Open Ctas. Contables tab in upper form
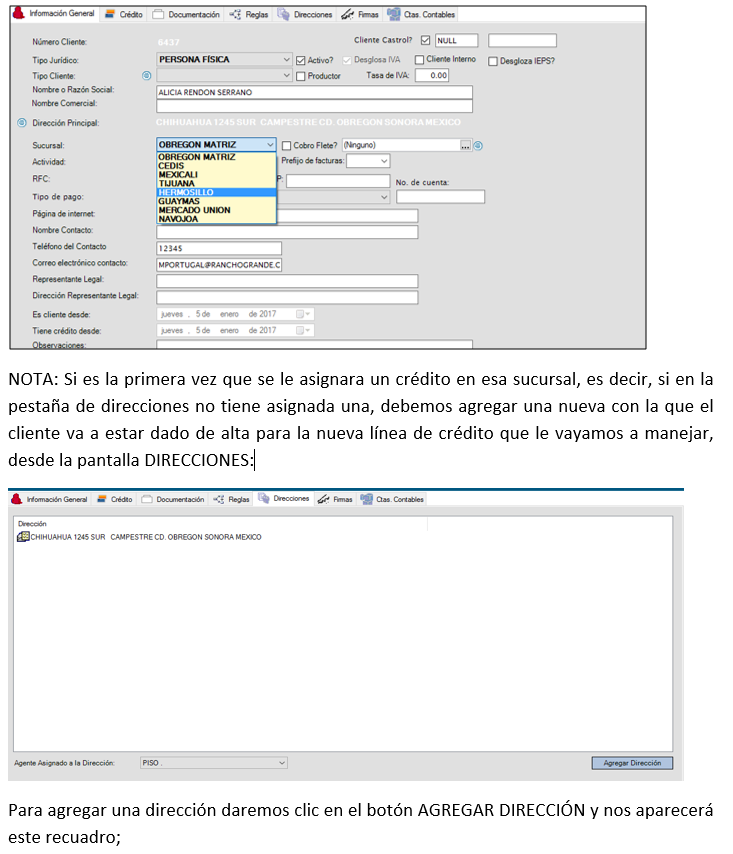 click(422, 14)
